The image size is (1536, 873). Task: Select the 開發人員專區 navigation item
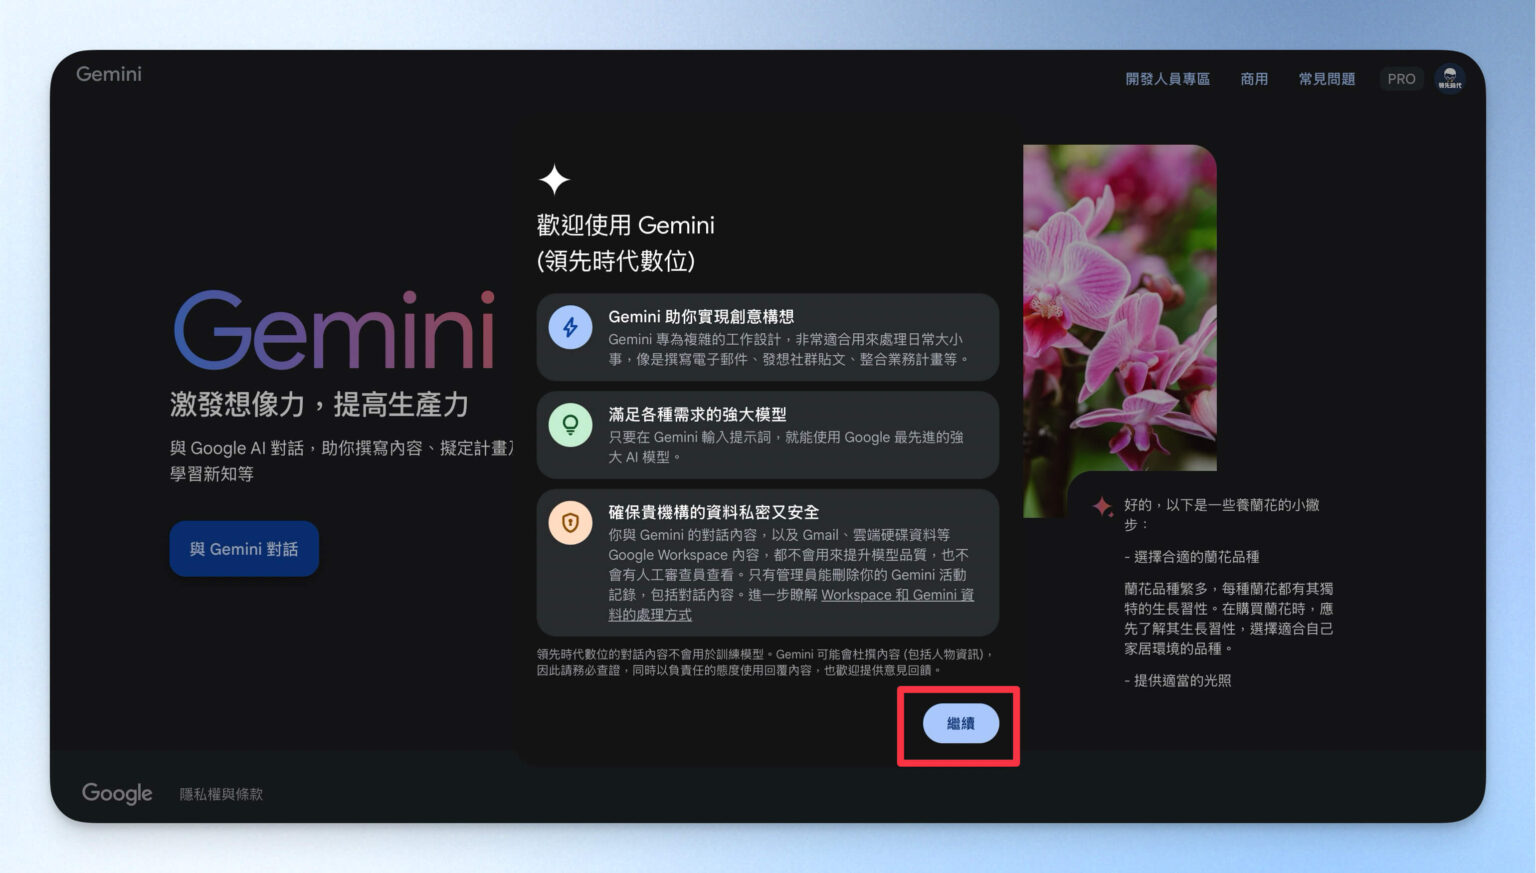(1167, 78)
